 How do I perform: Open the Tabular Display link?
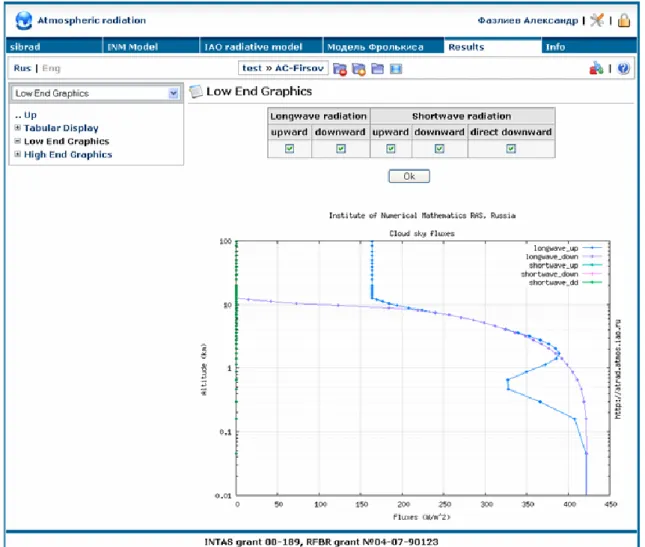coord(61,128)
